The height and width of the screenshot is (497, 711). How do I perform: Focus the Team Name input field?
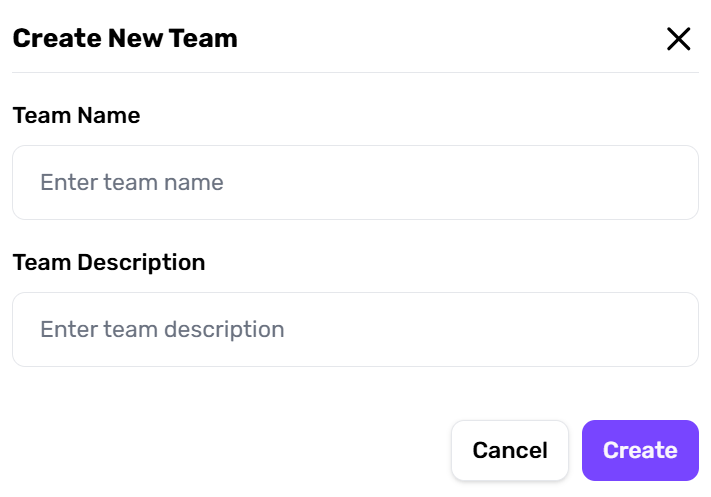click(x=355, y=182)
